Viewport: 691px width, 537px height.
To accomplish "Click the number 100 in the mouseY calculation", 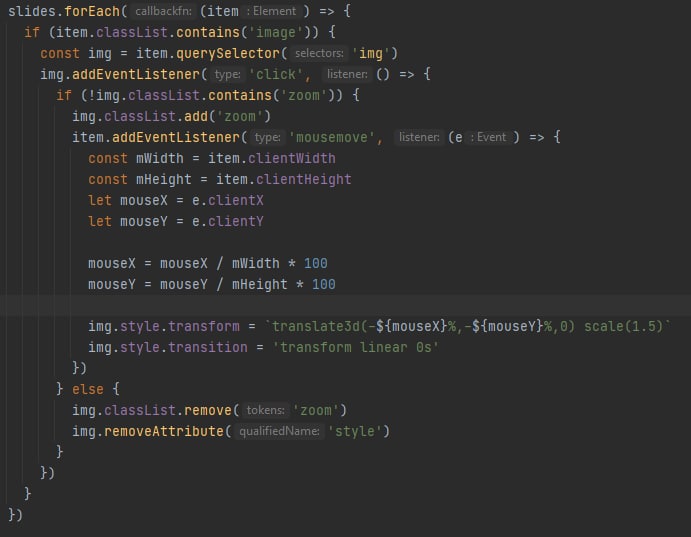I will [323, 285].
